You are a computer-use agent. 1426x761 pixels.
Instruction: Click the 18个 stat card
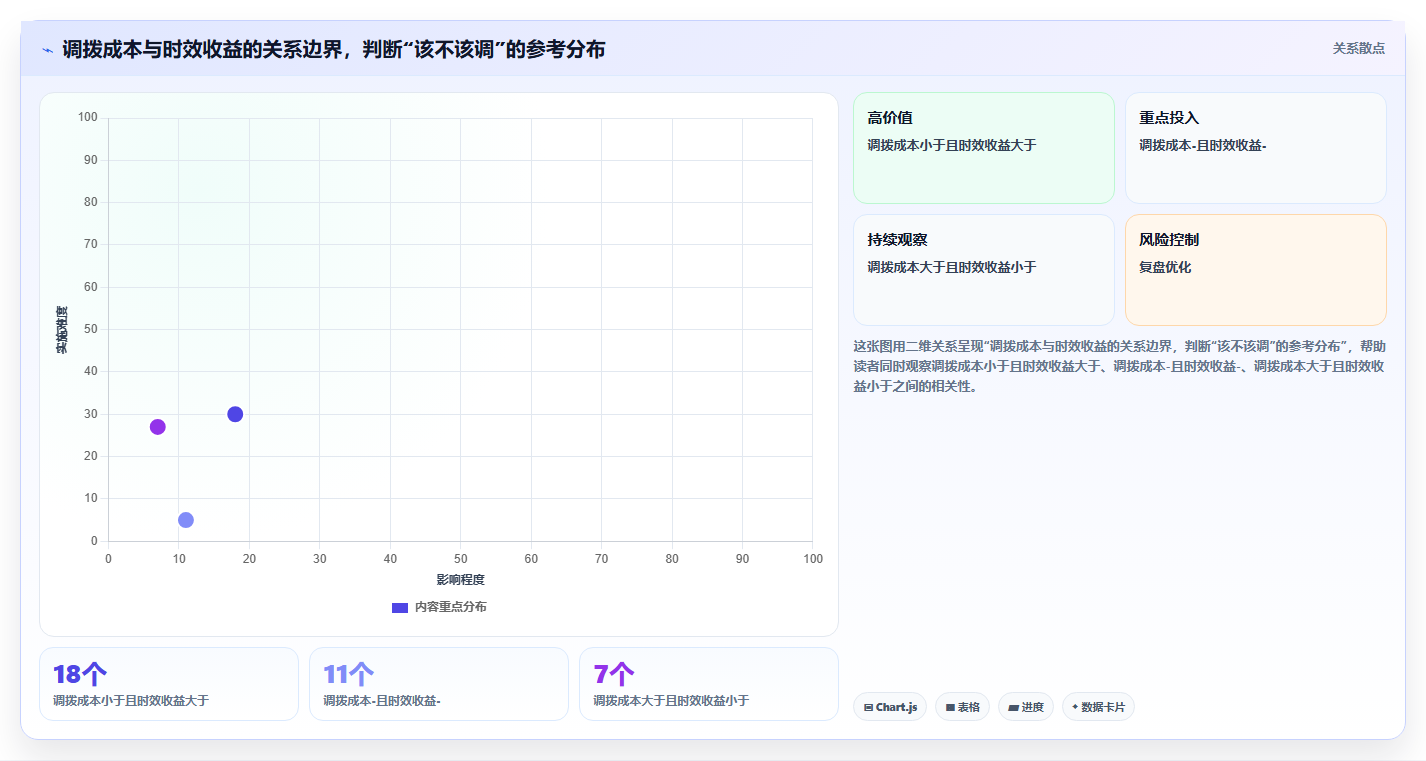click(x=169, y=684)
